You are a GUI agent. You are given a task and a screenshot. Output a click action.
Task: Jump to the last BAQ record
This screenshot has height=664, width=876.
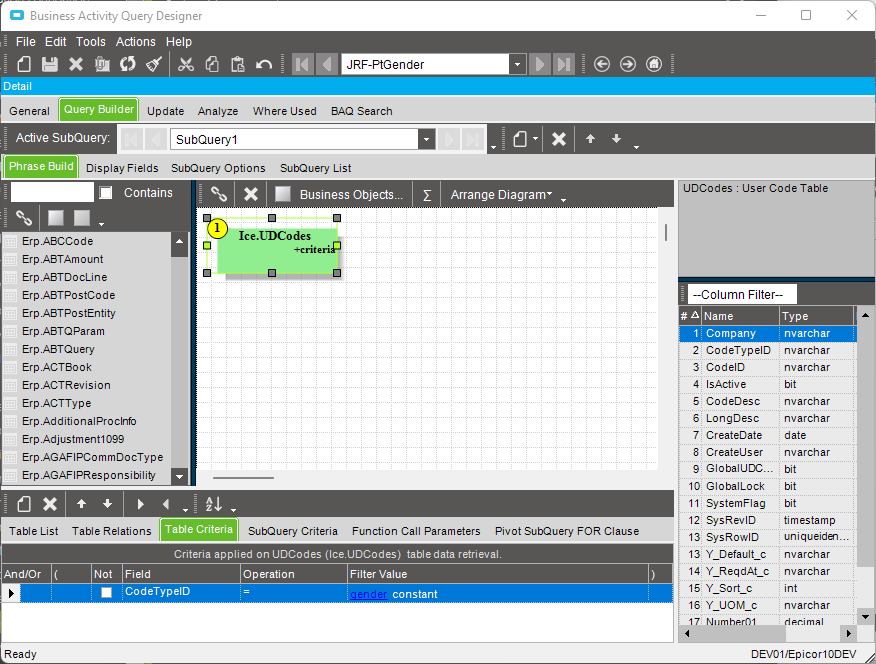click(x=564, y=64)
